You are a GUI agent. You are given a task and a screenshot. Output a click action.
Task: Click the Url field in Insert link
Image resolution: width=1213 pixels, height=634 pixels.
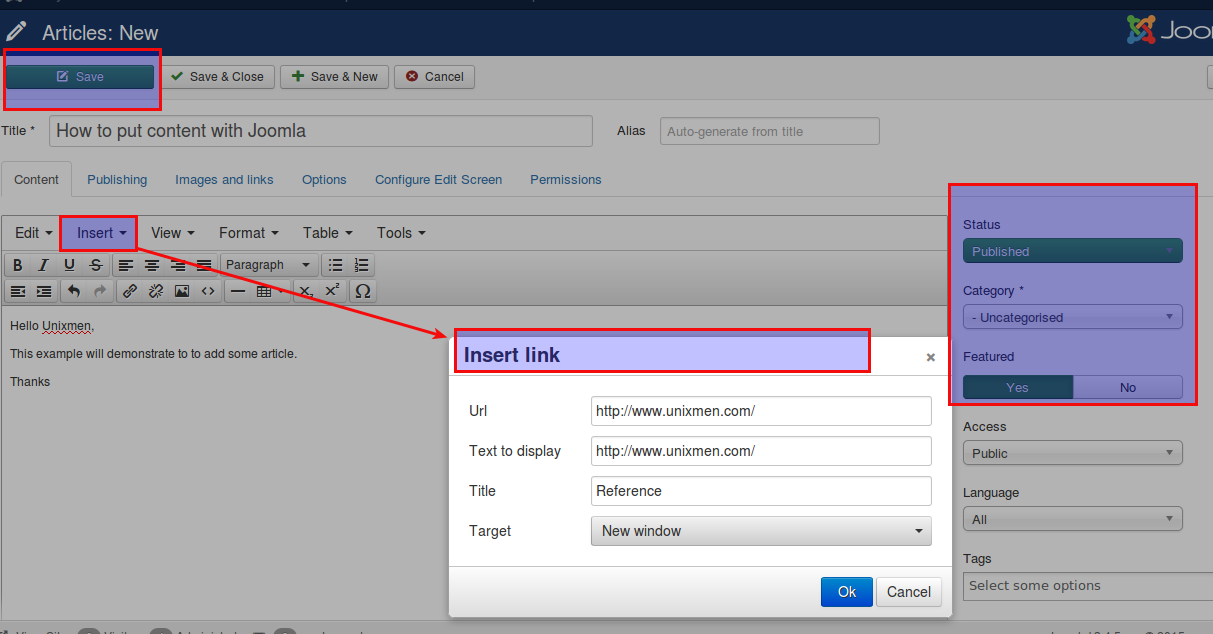click(761, 411)
